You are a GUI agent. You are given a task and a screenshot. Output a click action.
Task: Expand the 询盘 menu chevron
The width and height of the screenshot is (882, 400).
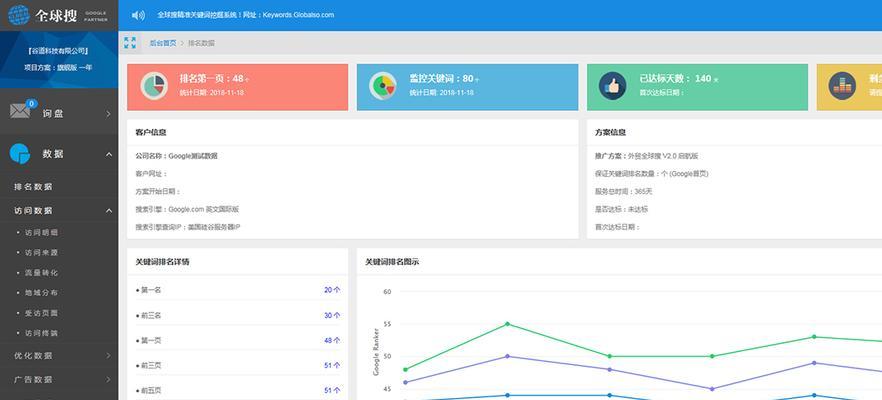point(109,114)
